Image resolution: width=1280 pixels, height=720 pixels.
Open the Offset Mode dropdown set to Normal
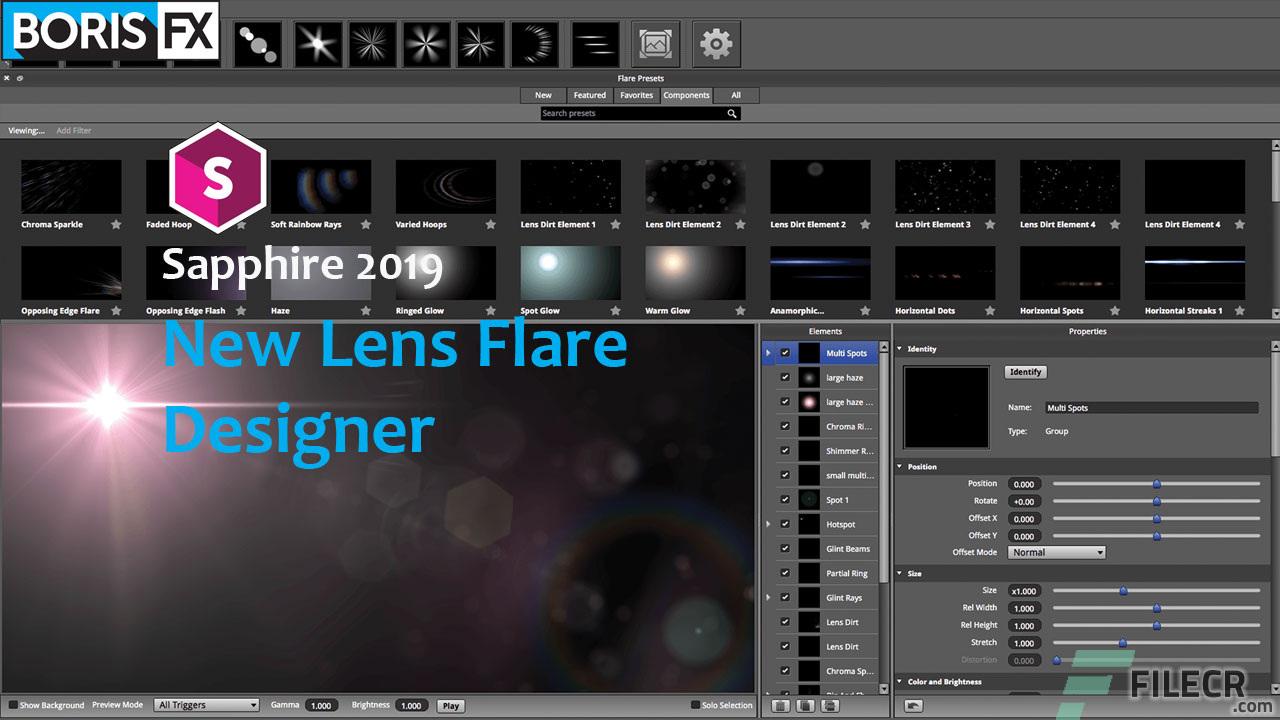pyautogui.click(x=1056, y=552)
